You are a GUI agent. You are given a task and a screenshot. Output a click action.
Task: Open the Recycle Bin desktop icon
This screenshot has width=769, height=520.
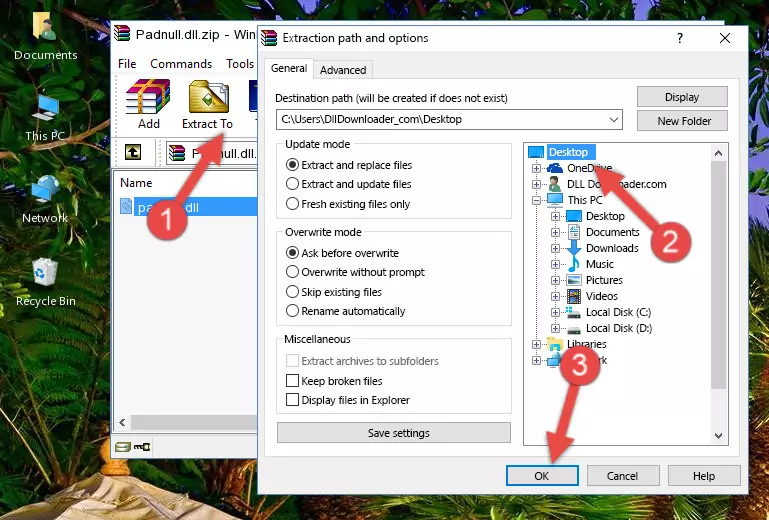(46, 283)
